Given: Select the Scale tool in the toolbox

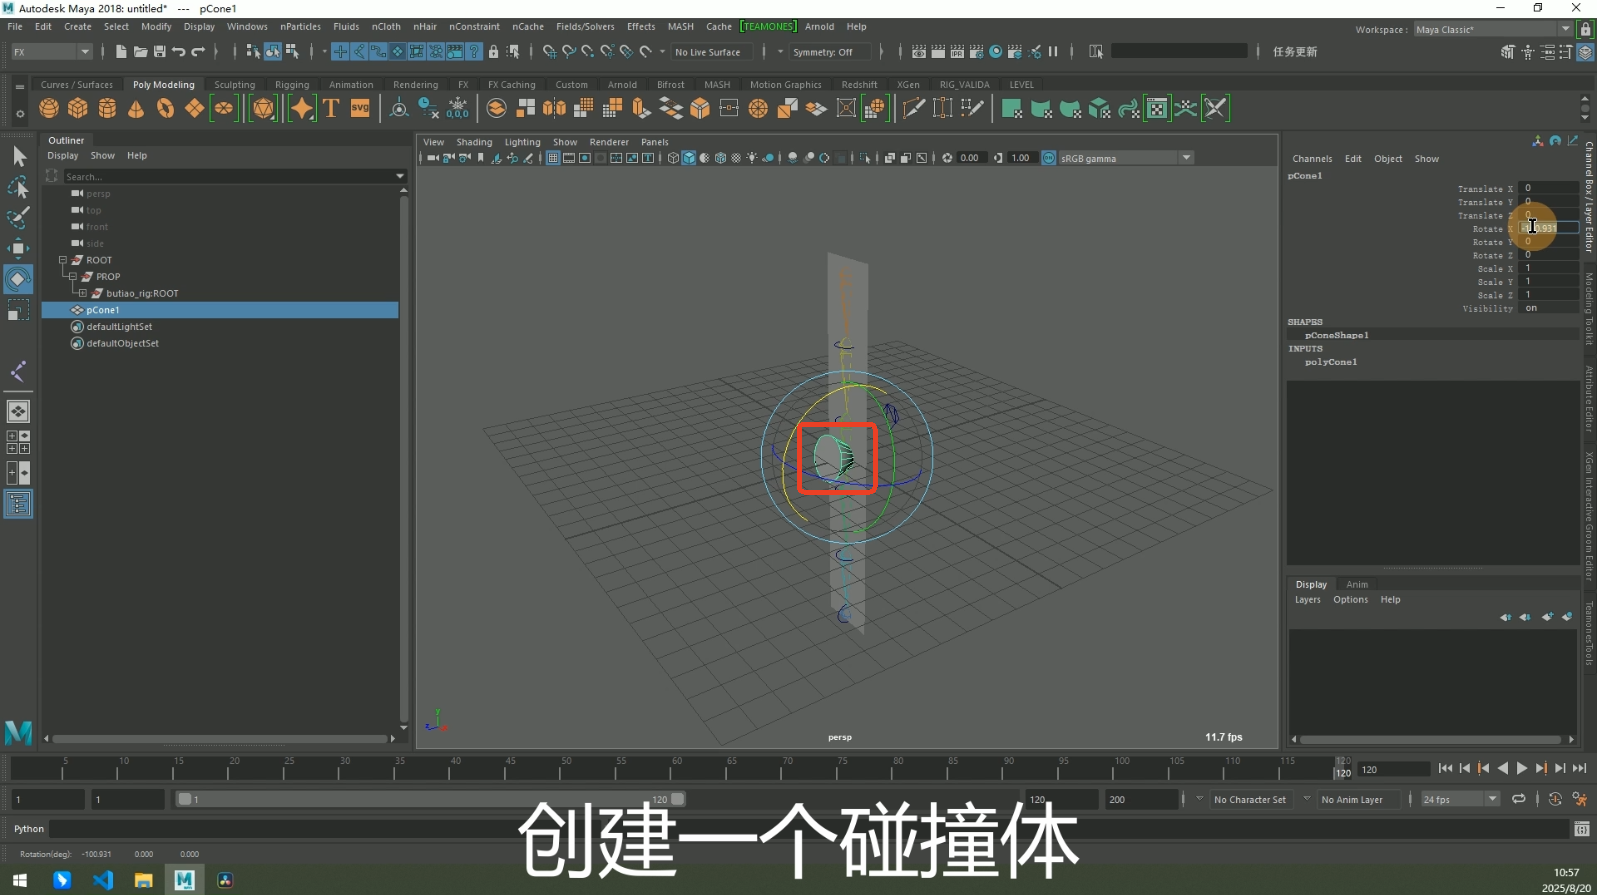Looking at the screenshot, I should [x=18, y=312].
